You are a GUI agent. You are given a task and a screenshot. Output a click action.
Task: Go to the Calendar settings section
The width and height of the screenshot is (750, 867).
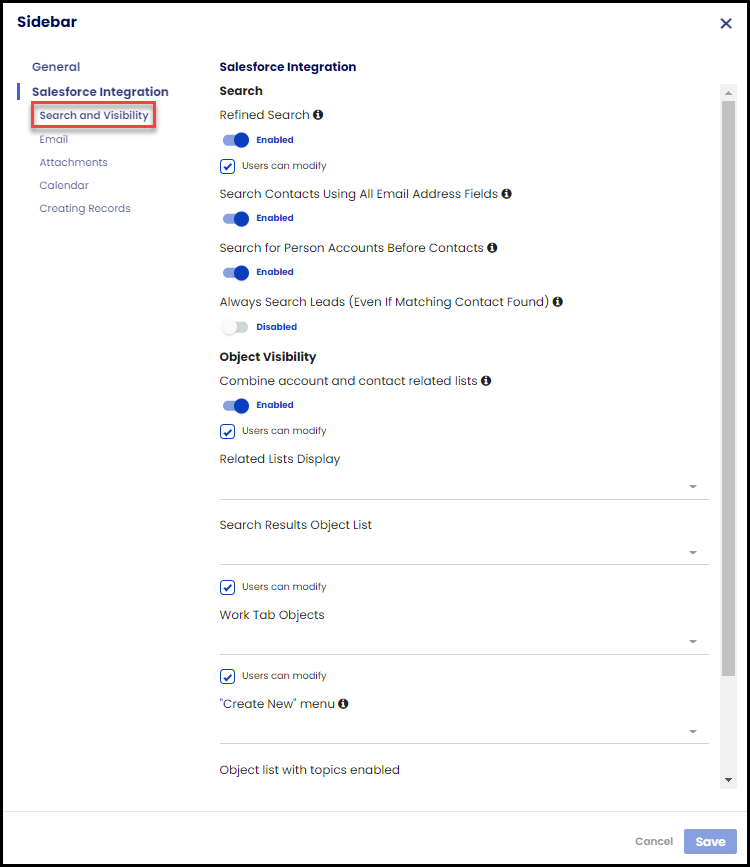(64, 185)
